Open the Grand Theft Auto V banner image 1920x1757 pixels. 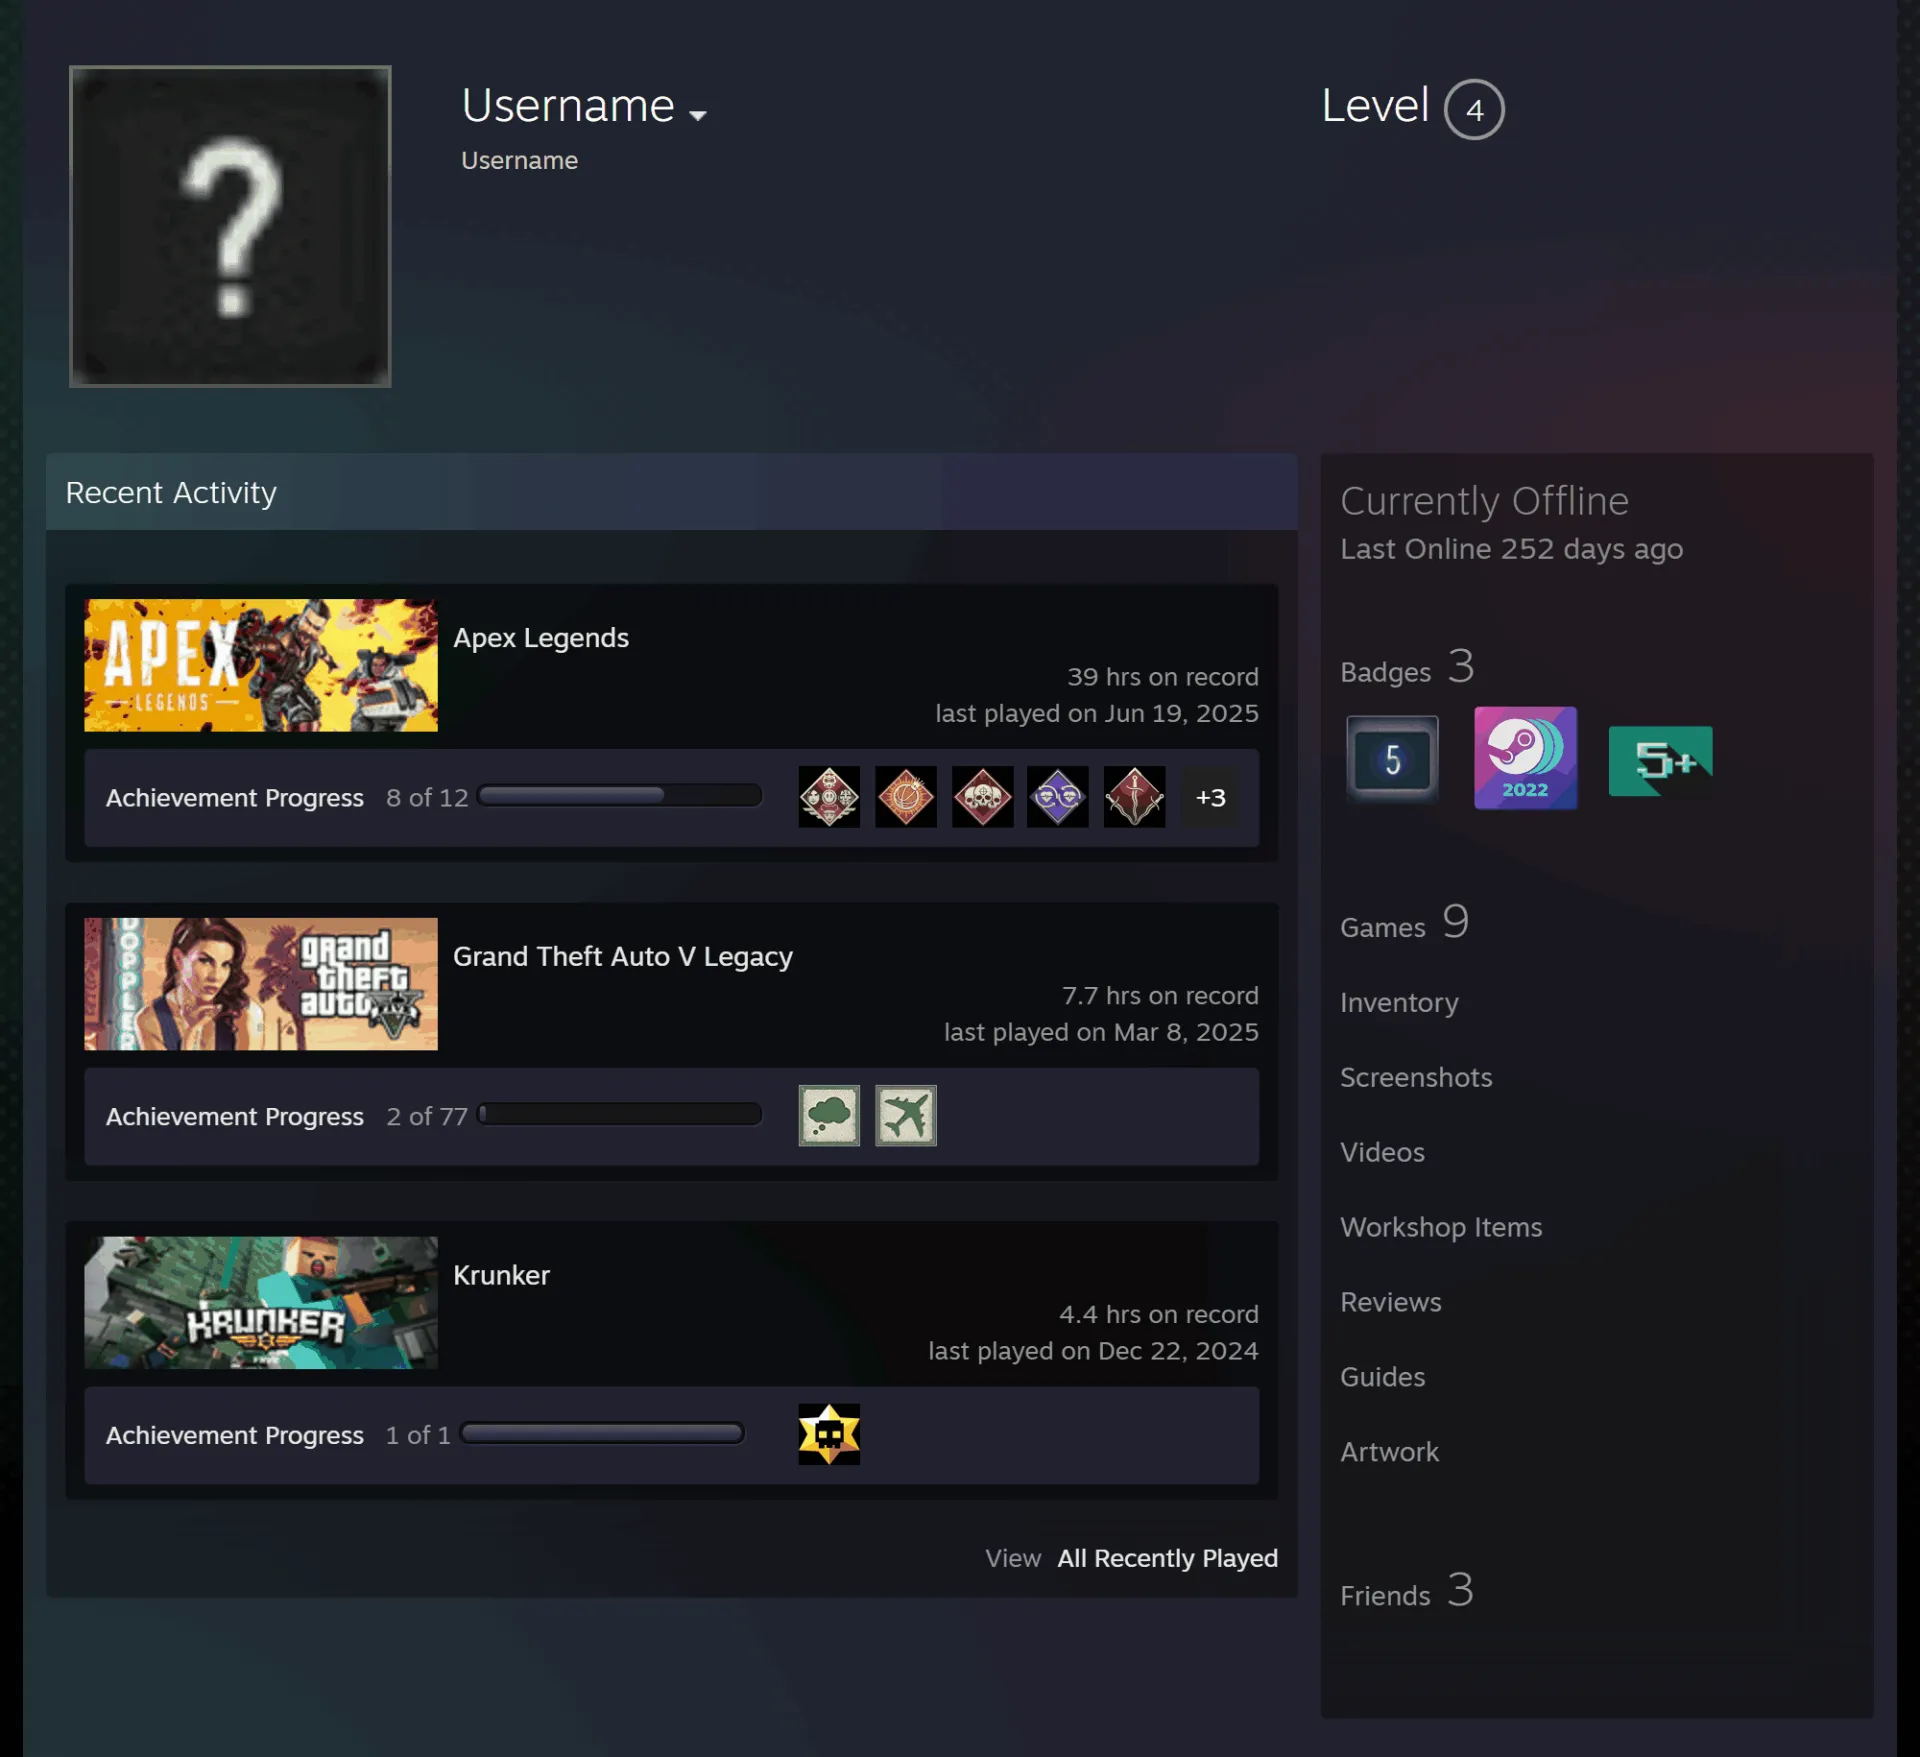[x=261, y=984]
